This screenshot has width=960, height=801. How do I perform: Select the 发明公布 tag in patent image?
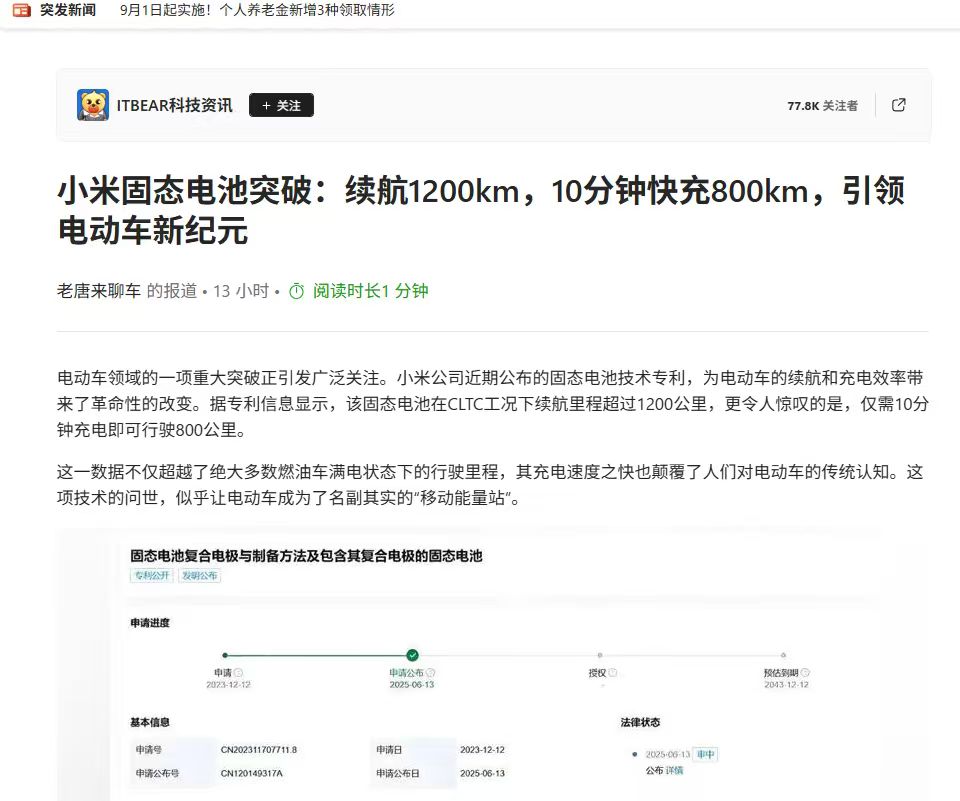[x=200, y=576]
